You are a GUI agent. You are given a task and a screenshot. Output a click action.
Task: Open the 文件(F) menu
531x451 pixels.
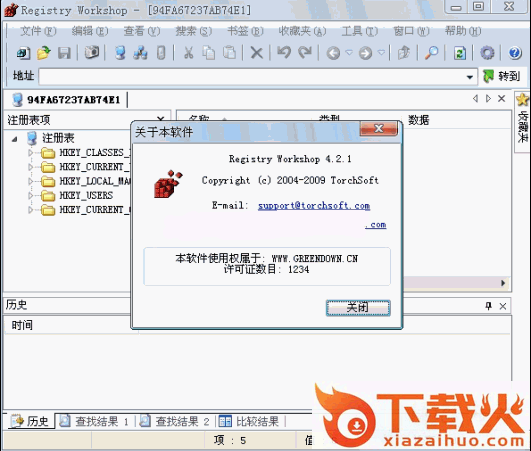point(38,31)
